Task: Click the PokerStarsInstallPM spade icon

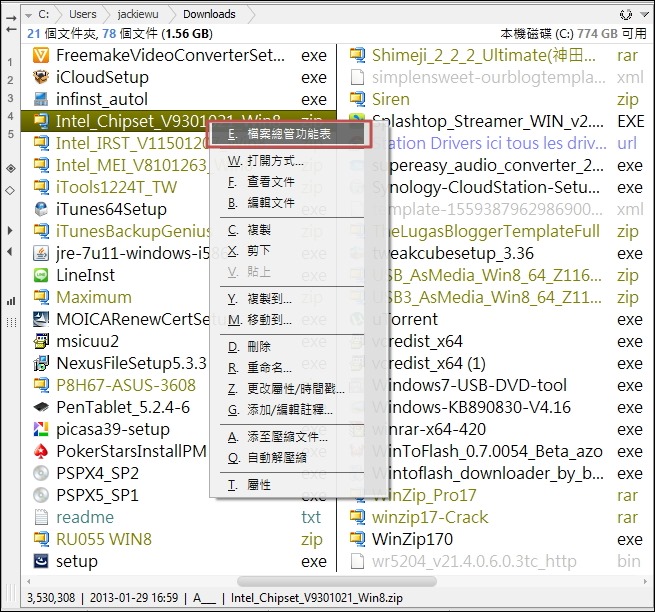Action: pos(41,451)
